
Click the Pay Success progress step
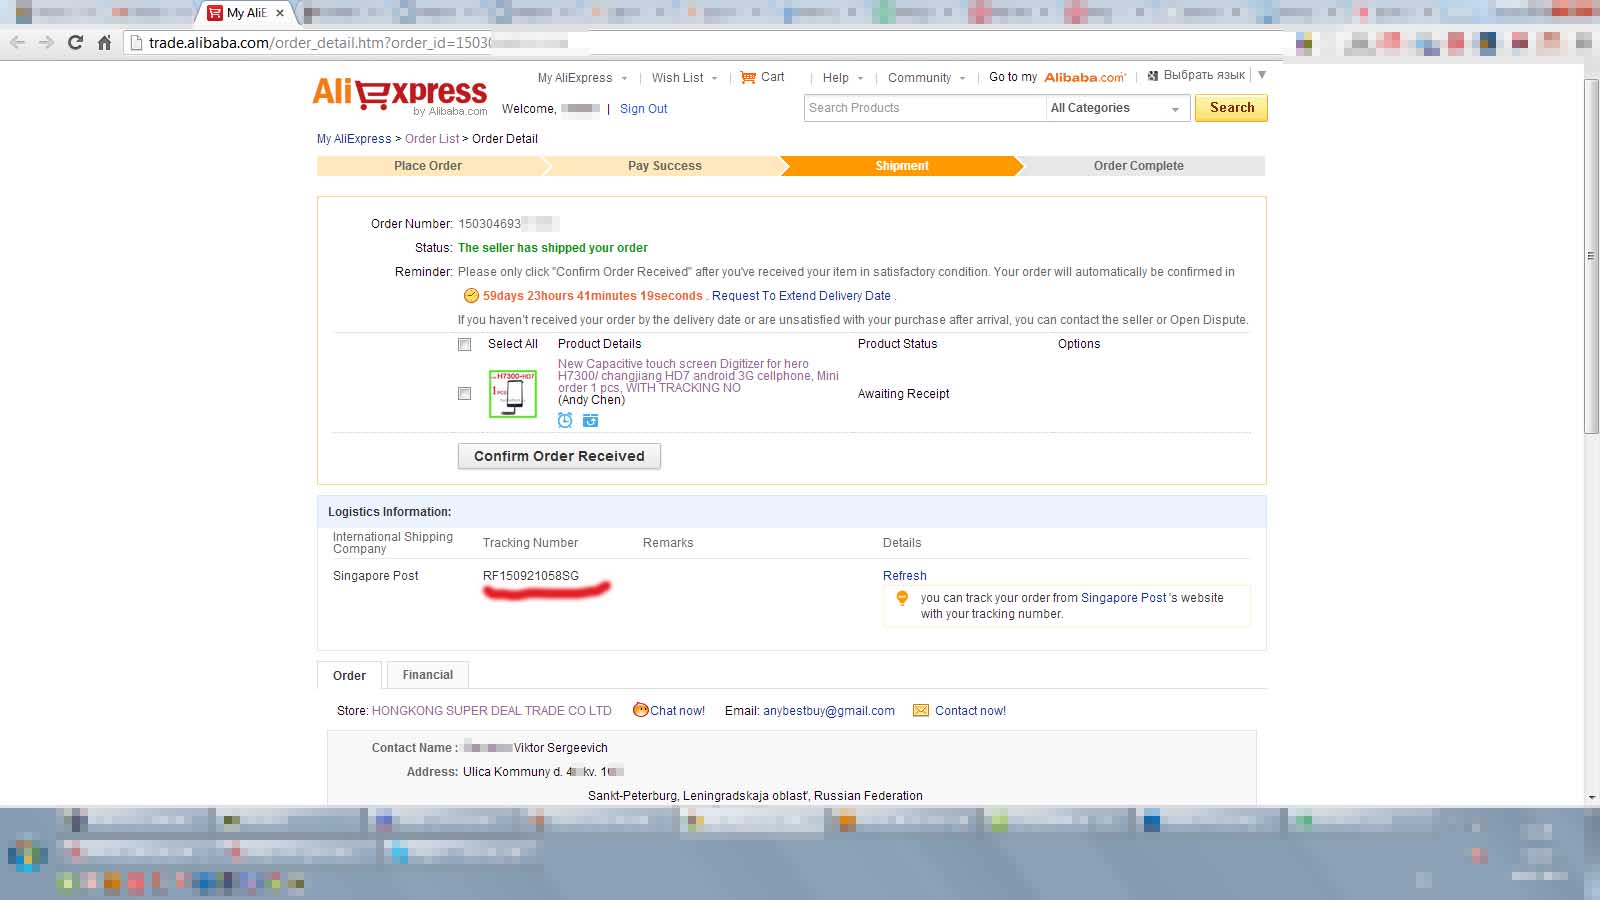coord(665,166)
